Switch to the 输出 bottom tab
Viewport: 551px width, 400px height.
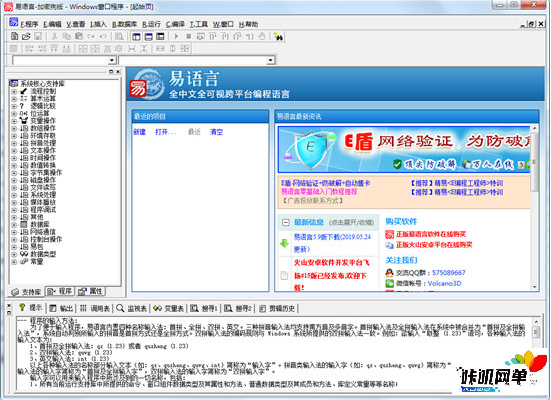pyautogui.click(x=61, y=308)
